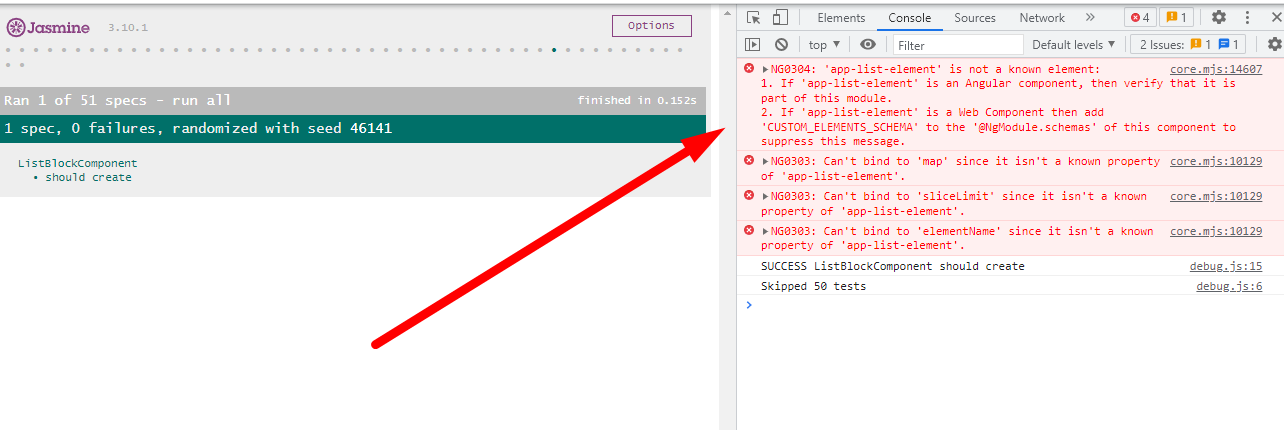
Task: Open the Default levels dropdown
Action: [x=1074, y=44]
